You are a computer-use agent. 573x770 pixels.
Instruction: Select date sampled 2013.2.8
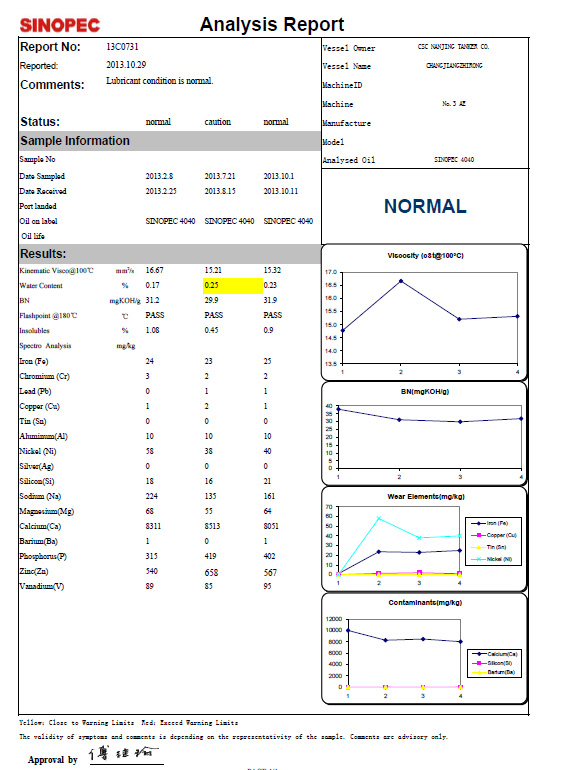pos(159,176)
